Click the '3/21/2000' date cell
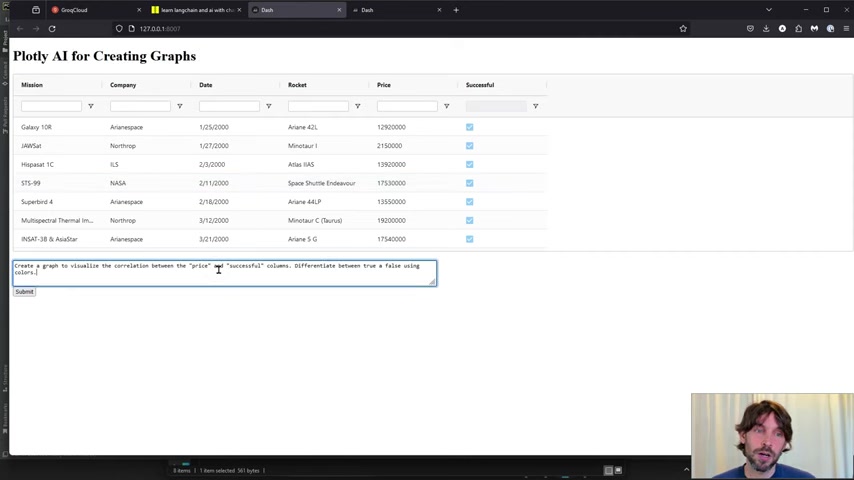This screenshot has width=854, height=480. tap(214, 239)
